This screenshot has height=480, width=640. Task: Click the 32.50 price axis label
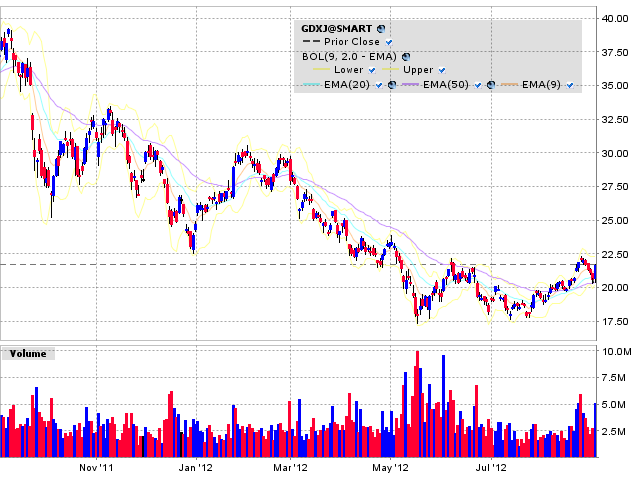click(x=615, y=120)
